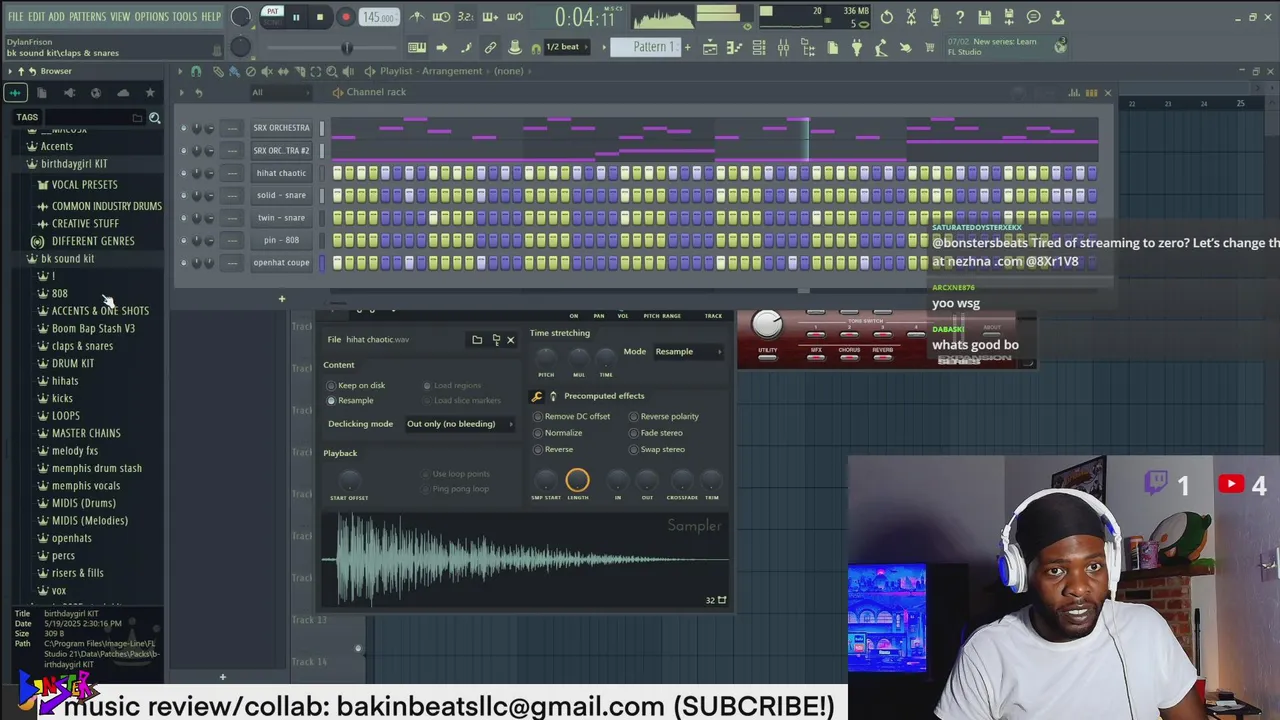
Task: Click the wrench icon beside Precomputed effects
Action: [x=537, y=396]
